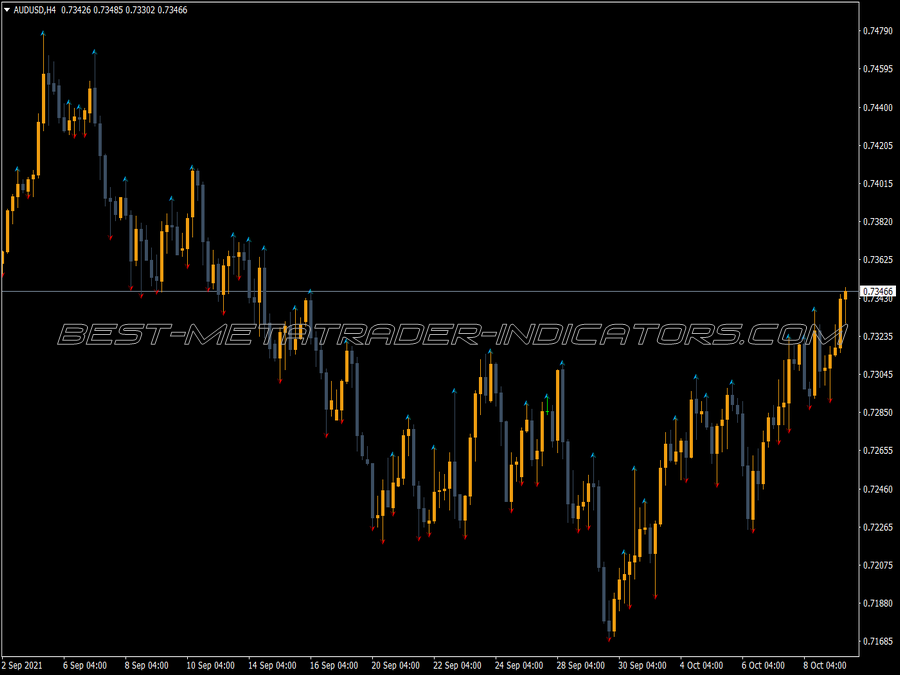Click the 0.72075 price scale label

[878, 565]
